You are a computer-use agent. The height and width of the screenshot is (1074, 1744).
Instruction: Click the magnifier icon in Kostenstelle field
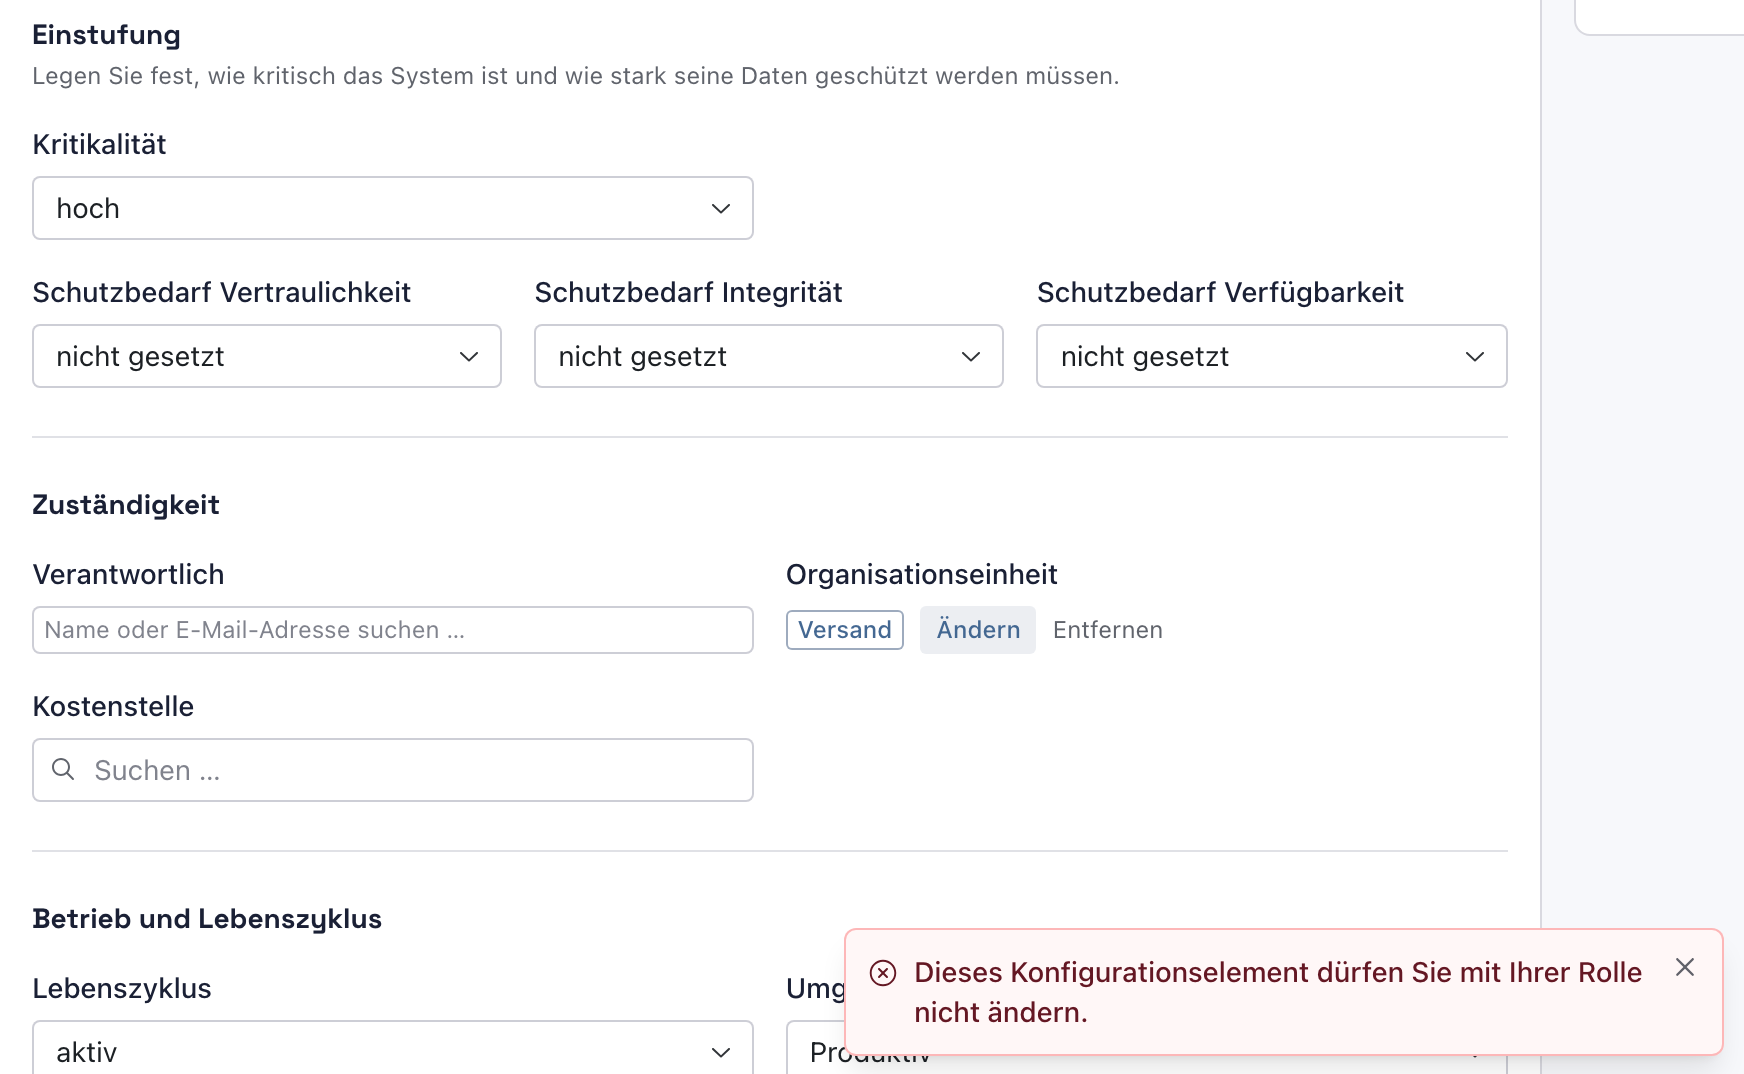click(x=63, y=769)
